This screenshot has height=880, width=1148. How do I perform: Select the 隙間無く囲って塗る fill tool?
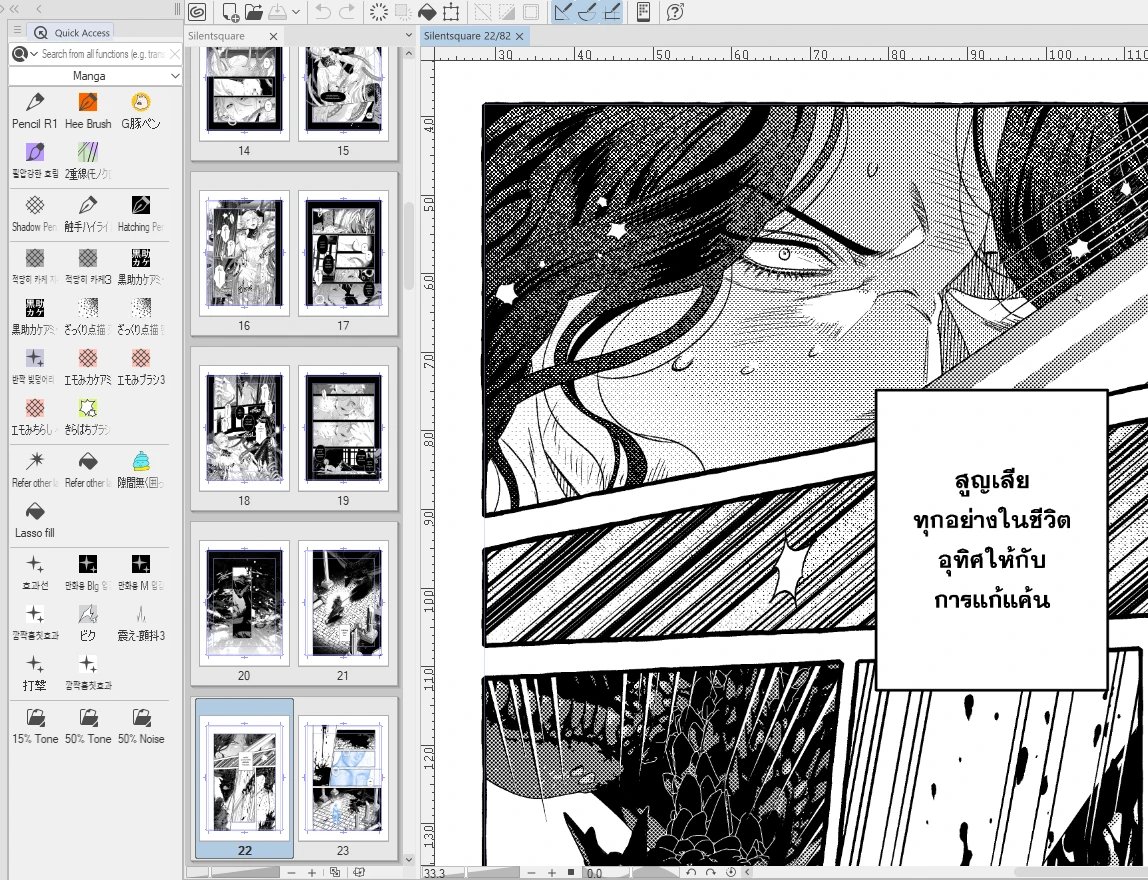pos(141,470)
